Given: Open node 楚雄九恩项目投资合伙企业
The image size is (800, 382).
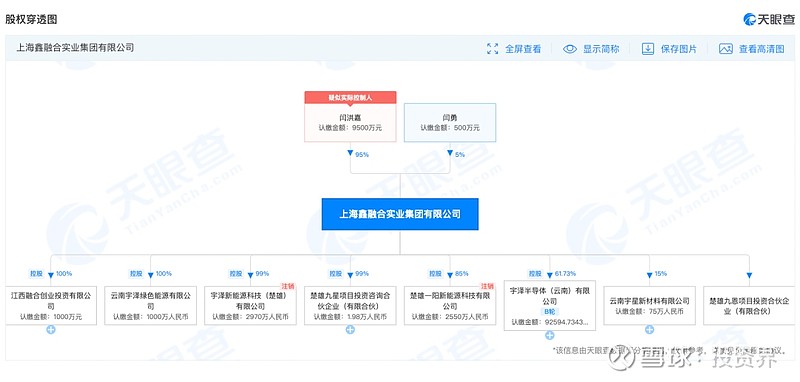Looking at the screenshot, I should [x=748, y=305].
